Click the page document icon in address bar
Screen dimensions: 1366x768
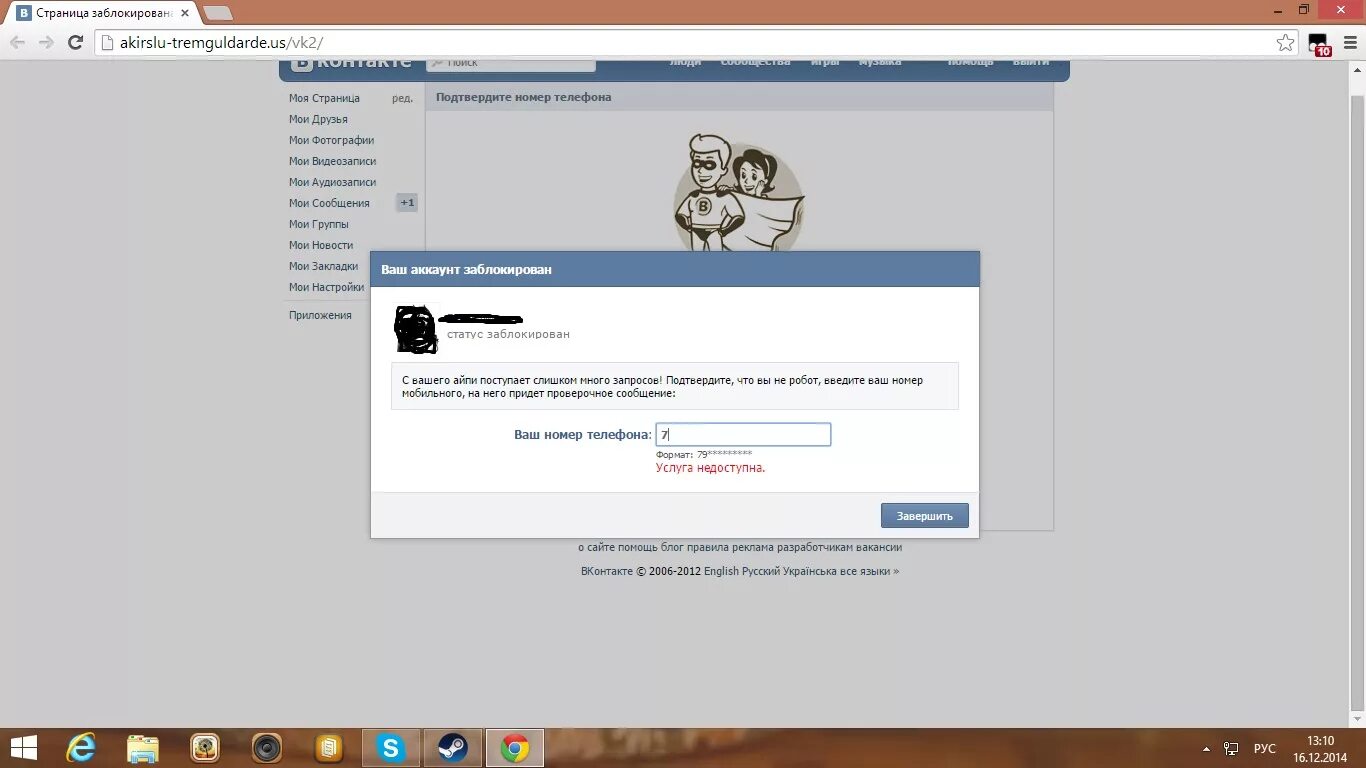[x=108, y=43]
